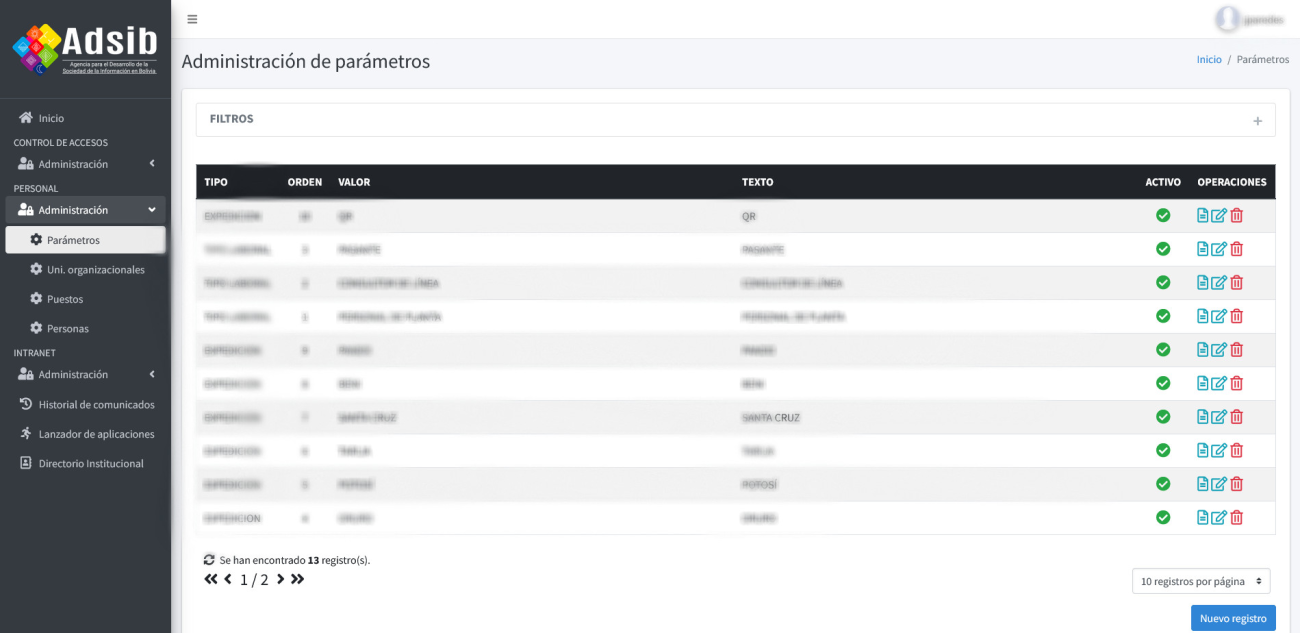Click the hamburger sidebar toggle icon
The width and height of the screenshot is (1300, 633).
pos(192,19)
